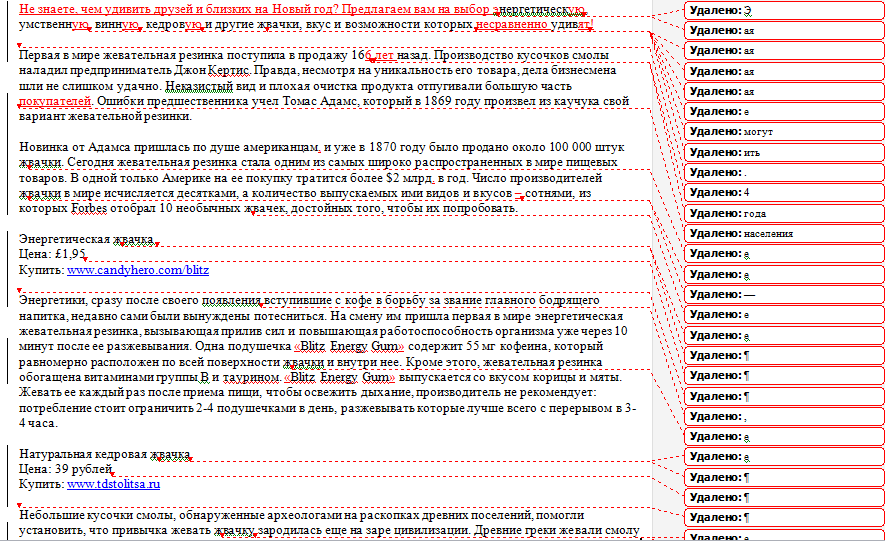Select the revision balloon 'Удалено: ить'
This screenshot has height=541, width=885.
tap(784, 152)
